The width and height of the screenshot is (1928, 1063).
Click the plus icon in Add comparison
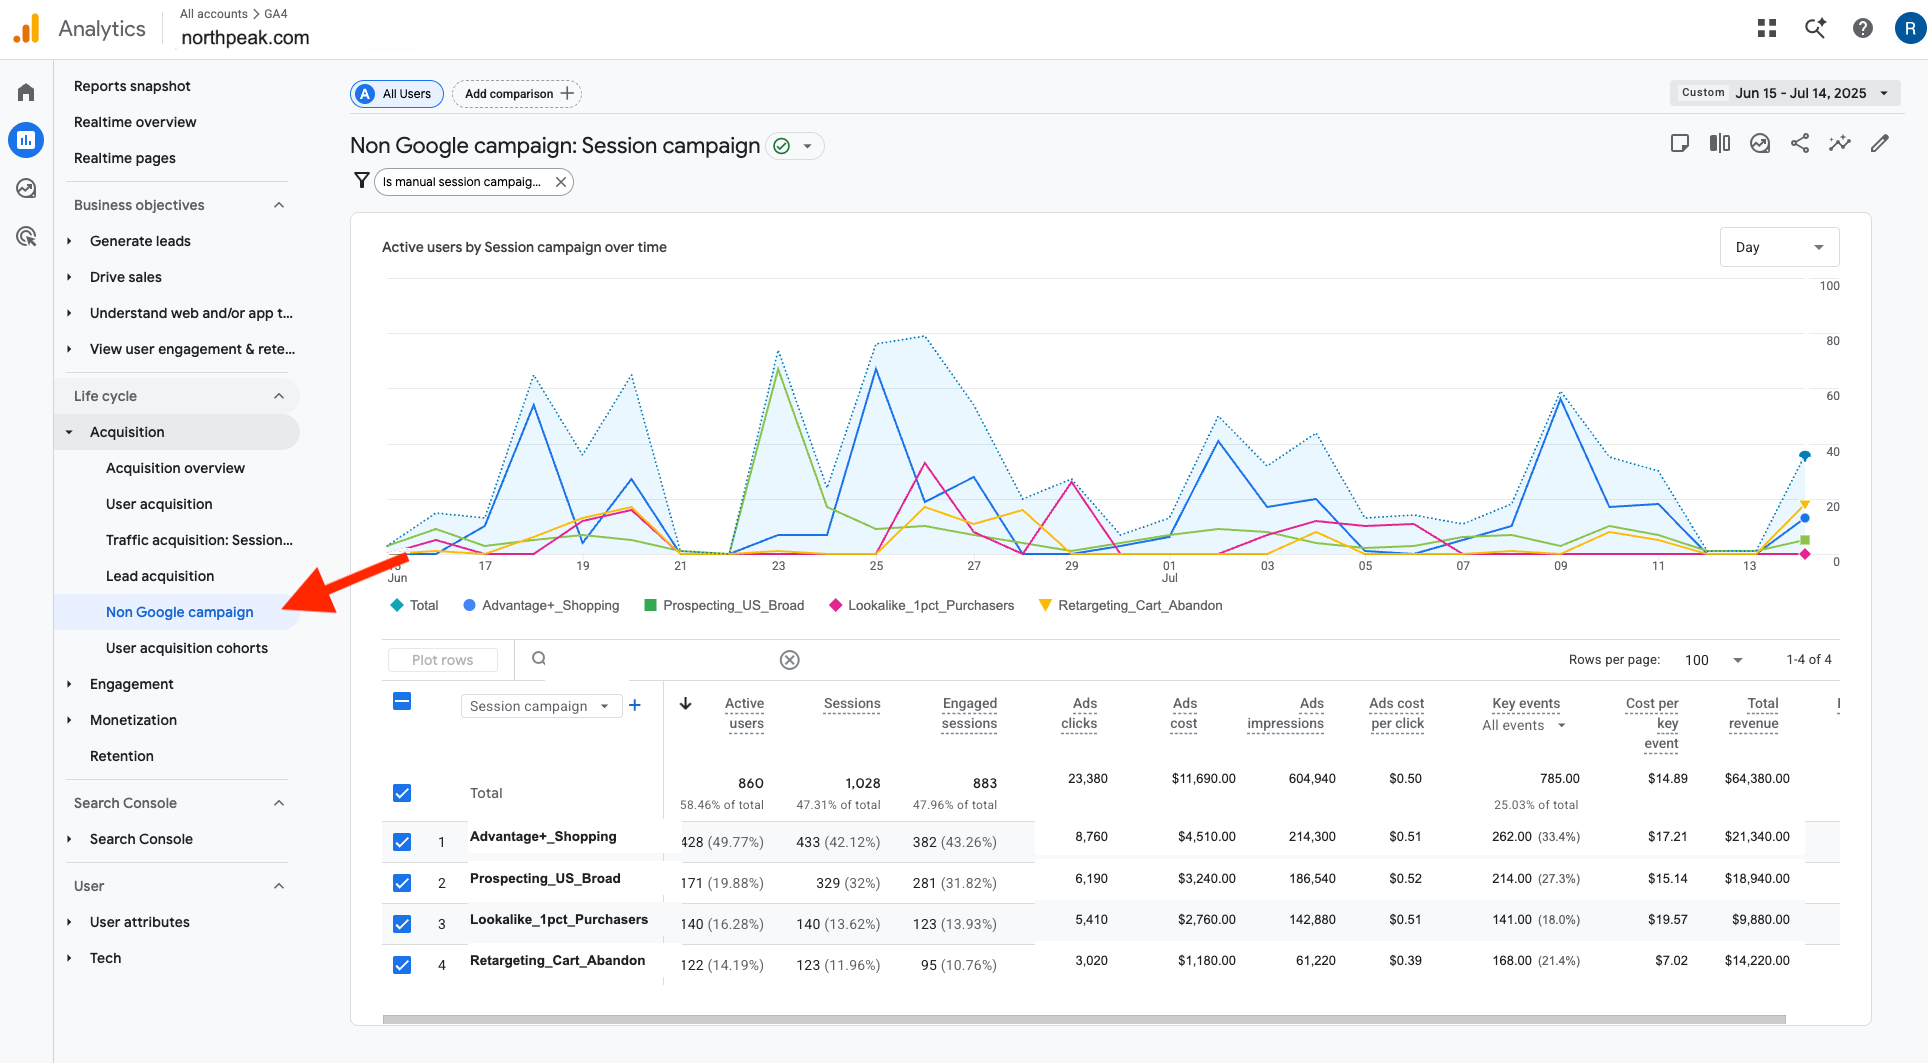[568, 93]
